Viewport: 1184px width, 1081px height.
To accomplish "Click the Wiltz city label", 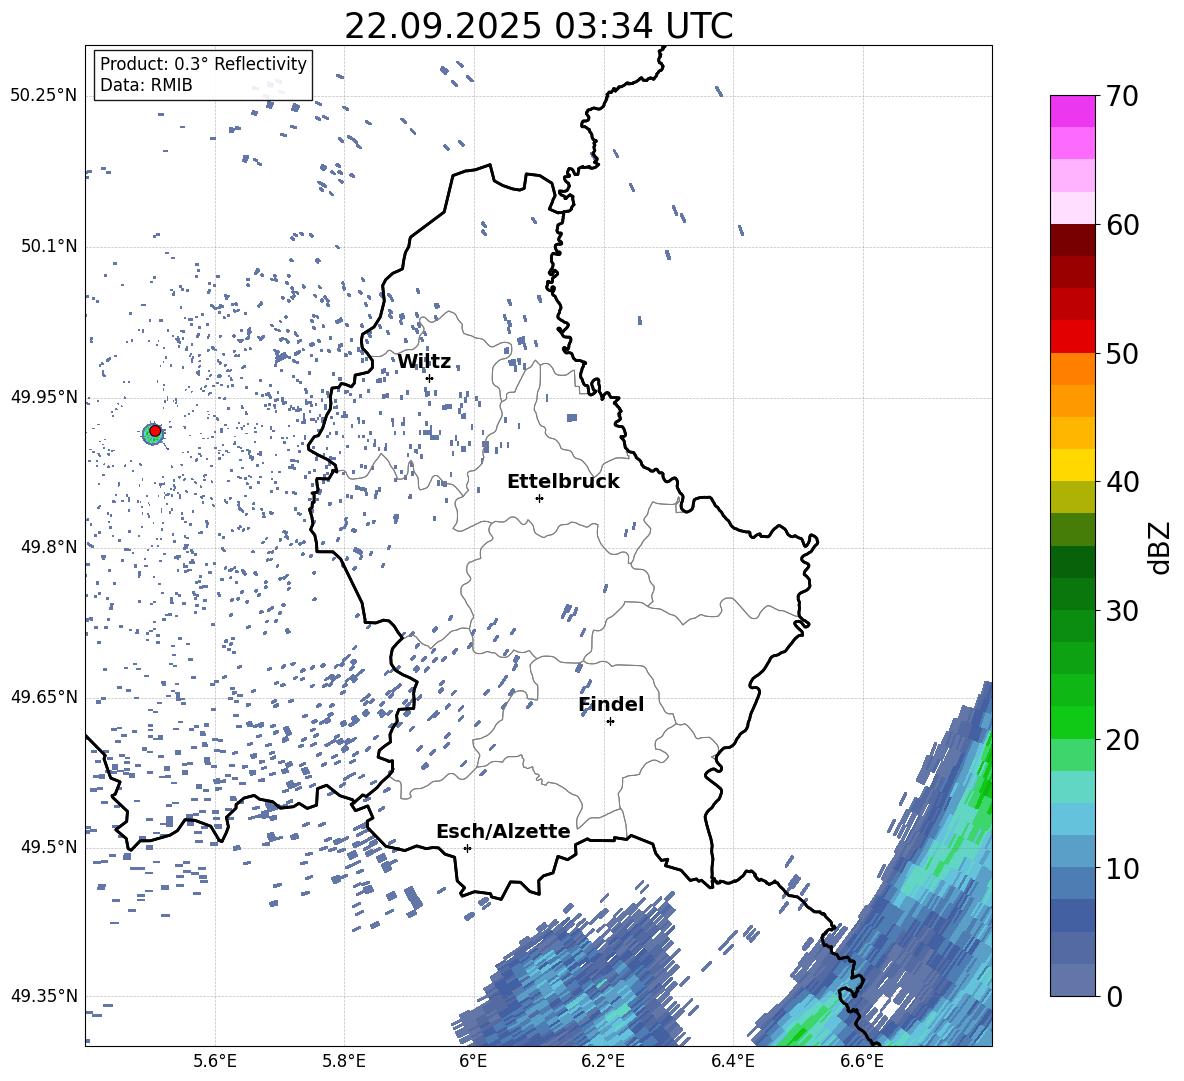I will pos(424,362).
